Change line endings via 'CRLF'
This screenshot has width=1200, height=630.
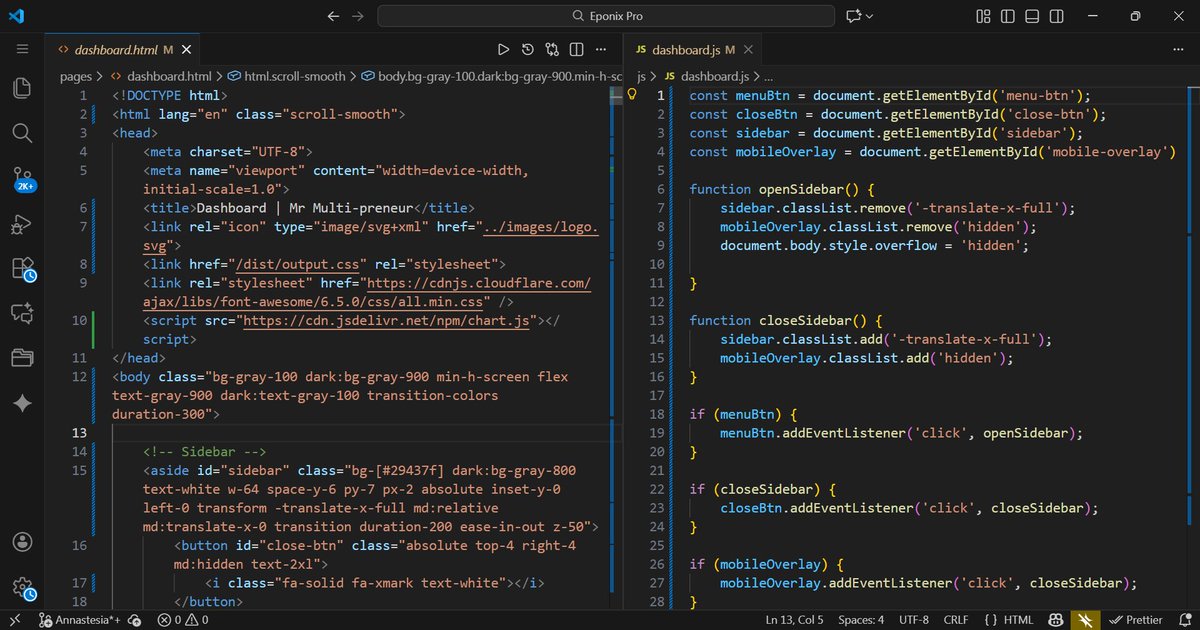955,620
